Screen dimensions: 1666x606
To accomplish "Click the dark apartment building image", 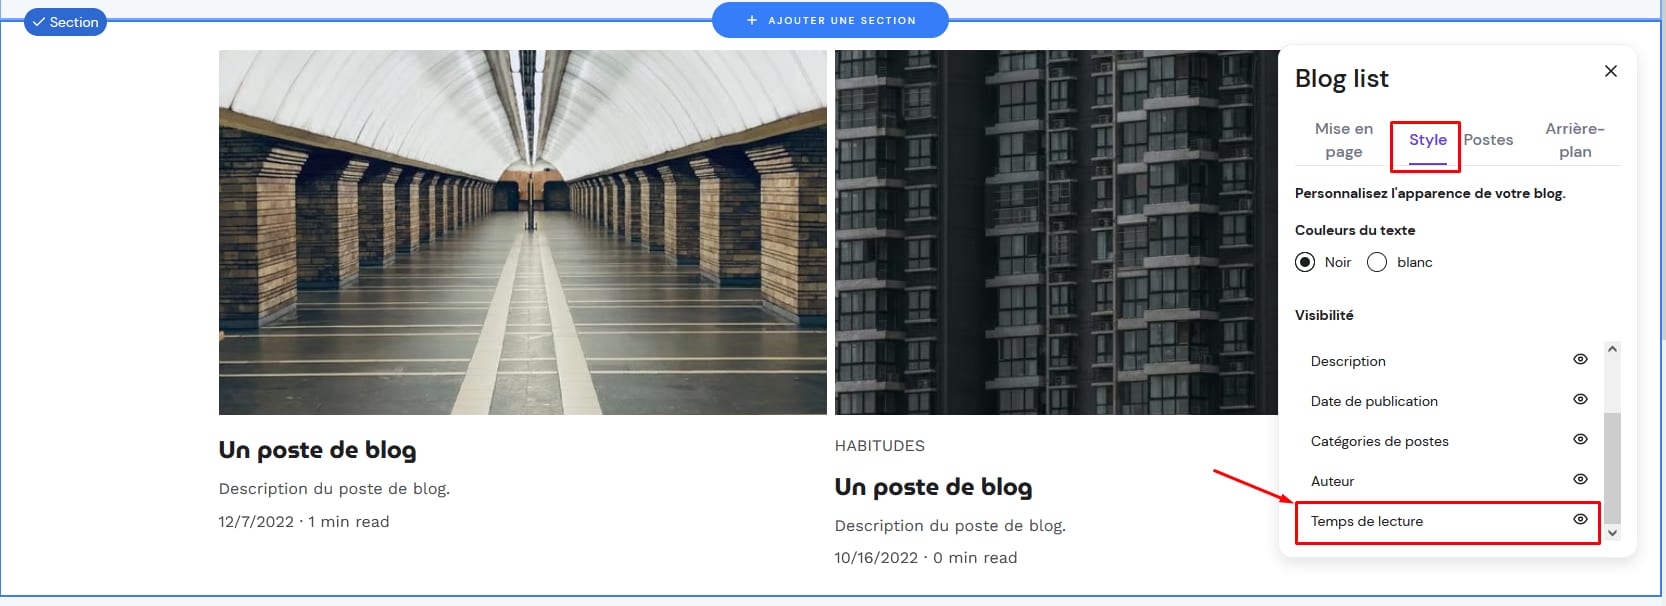I will (1056, 232).
